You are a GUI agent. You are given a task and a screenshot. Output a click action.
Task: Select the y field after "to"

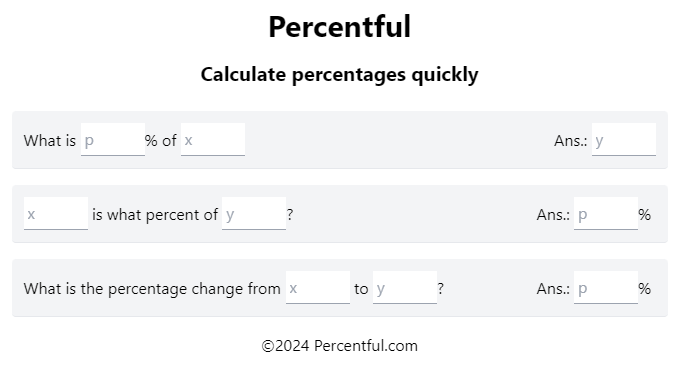[405, 288]
